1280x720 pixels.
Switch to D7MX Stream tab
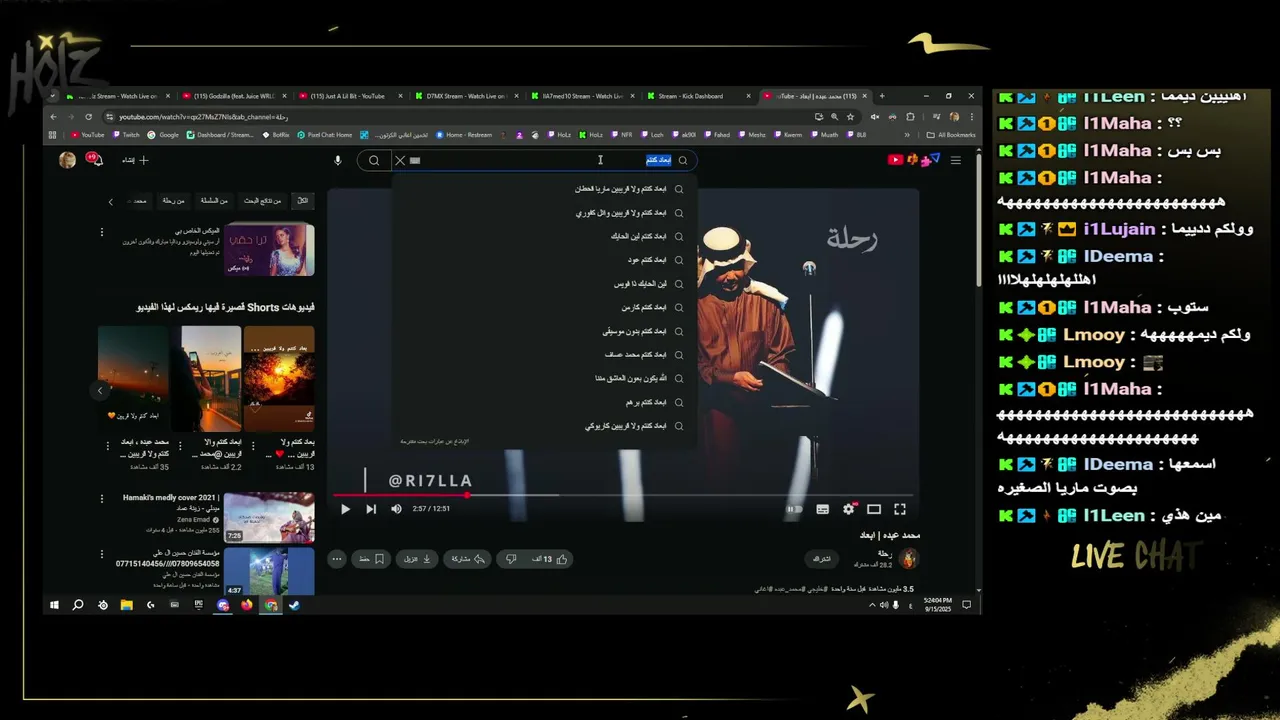click(466, 96)
